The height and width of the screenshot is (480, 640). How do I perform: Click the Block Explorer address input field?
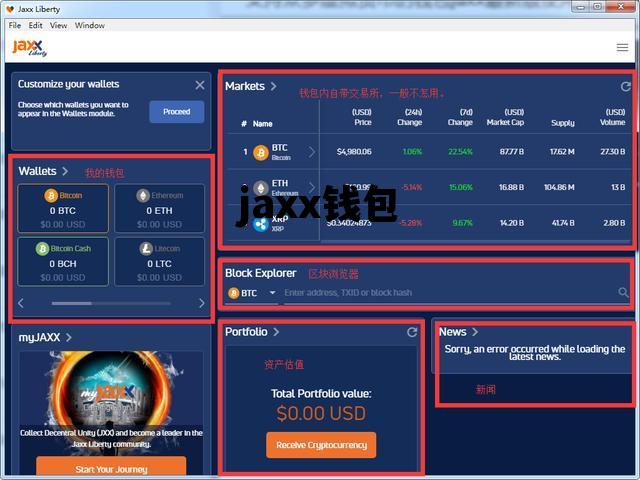[x=449, y=293]
